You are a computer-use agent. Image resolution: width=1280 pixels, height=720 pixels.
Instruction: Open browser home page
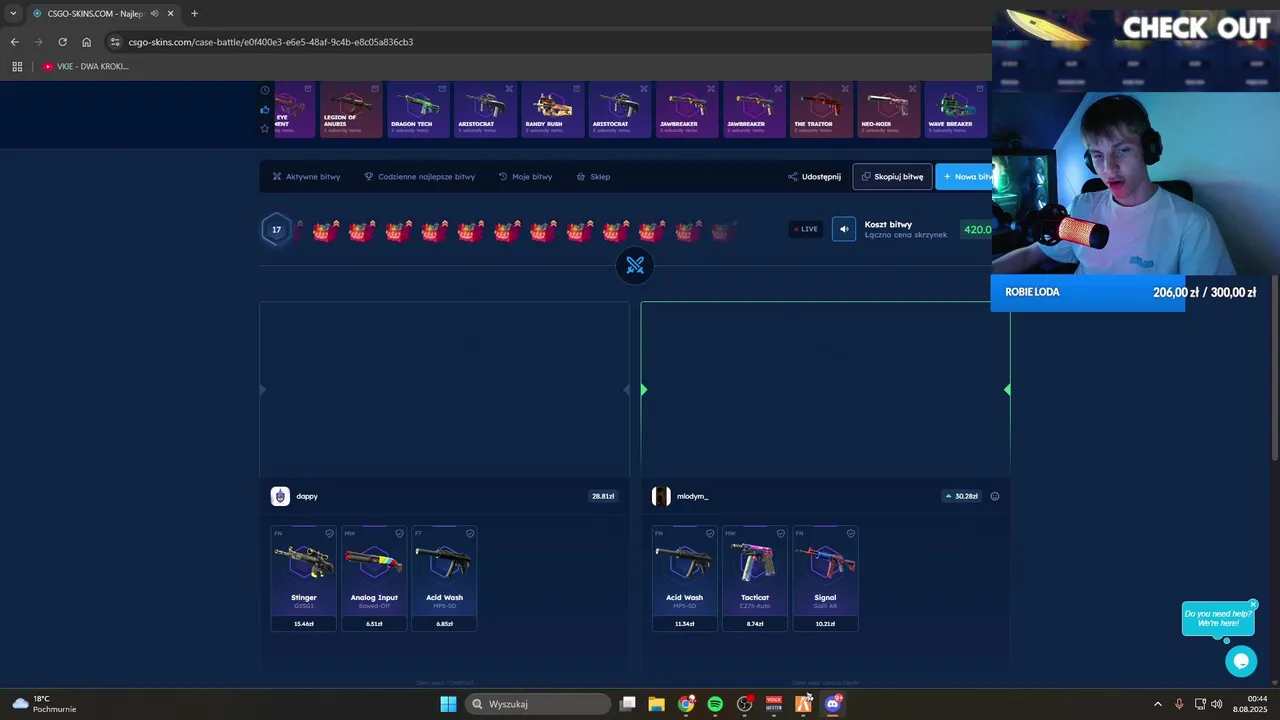coord(86,42)
